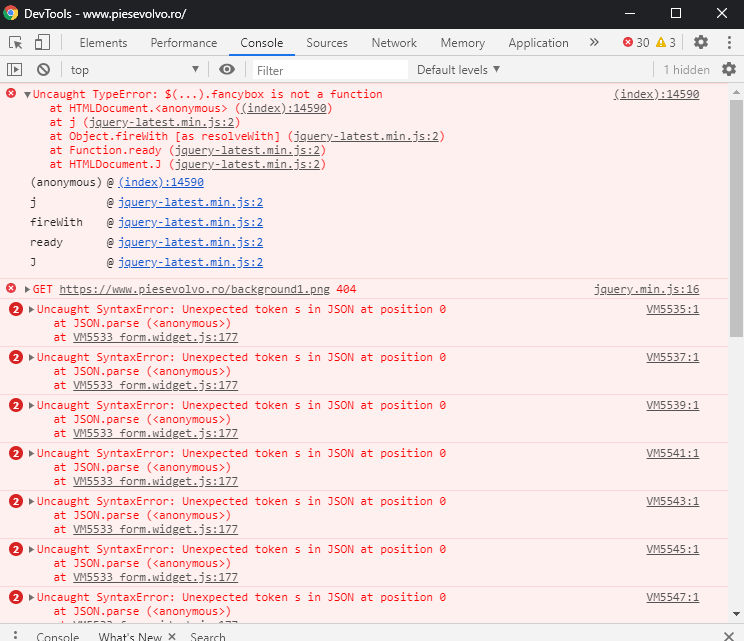Image resolution: width=744 pixels, height=641 pixels.
Task: Toggle the device toolbar icon
Action: (42, 43)
